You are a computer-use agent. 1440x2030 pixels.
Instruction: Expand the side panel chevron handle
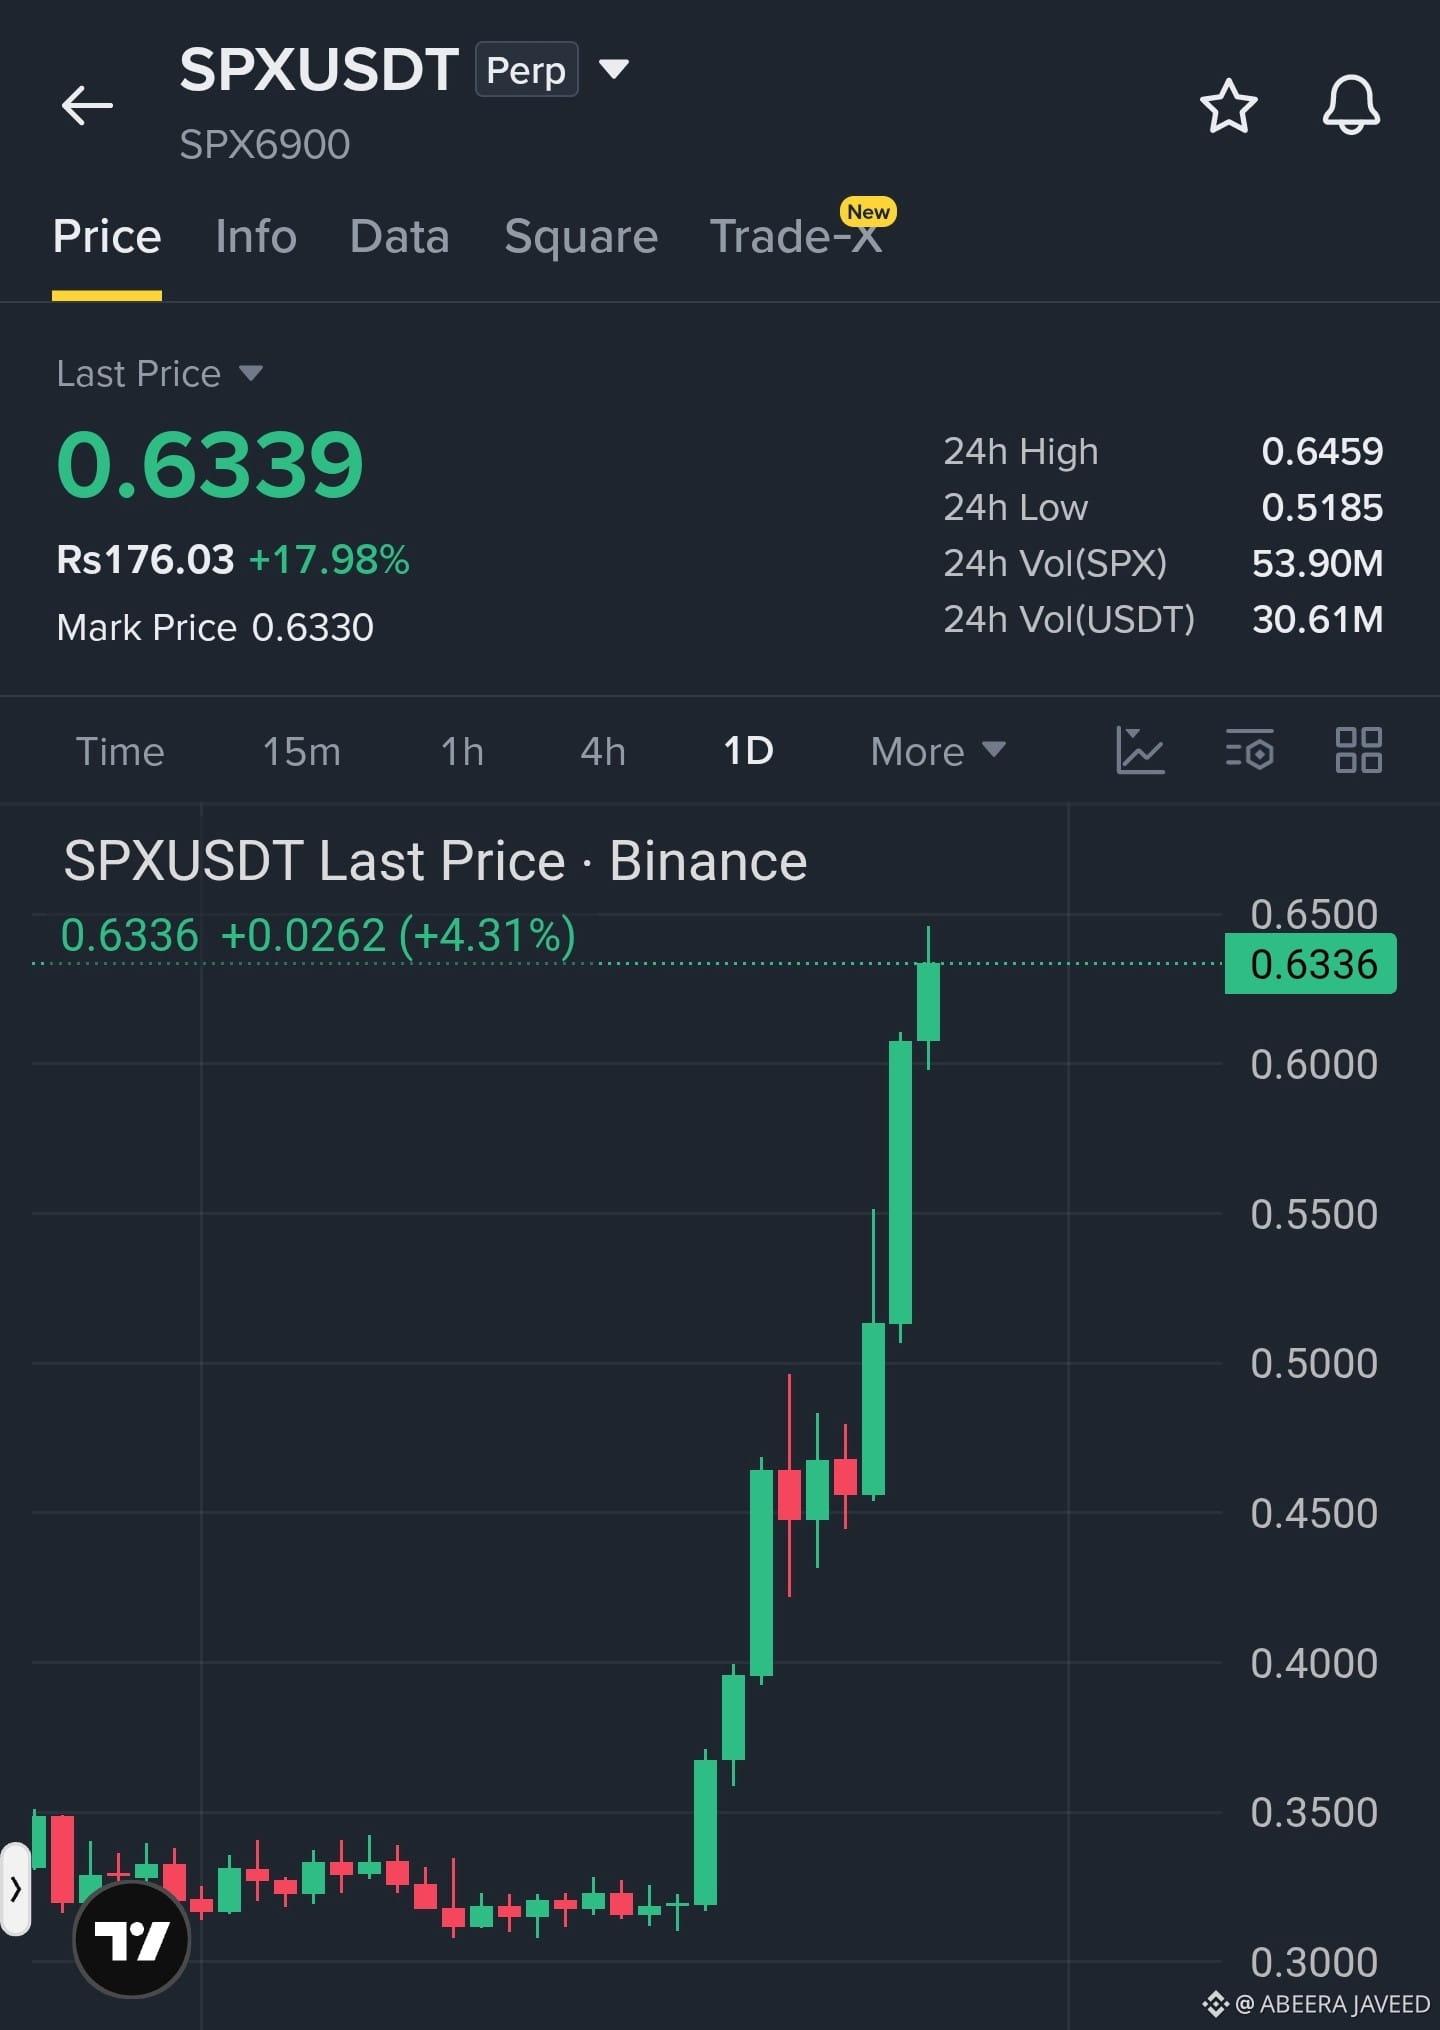(x=15, y=1890)
